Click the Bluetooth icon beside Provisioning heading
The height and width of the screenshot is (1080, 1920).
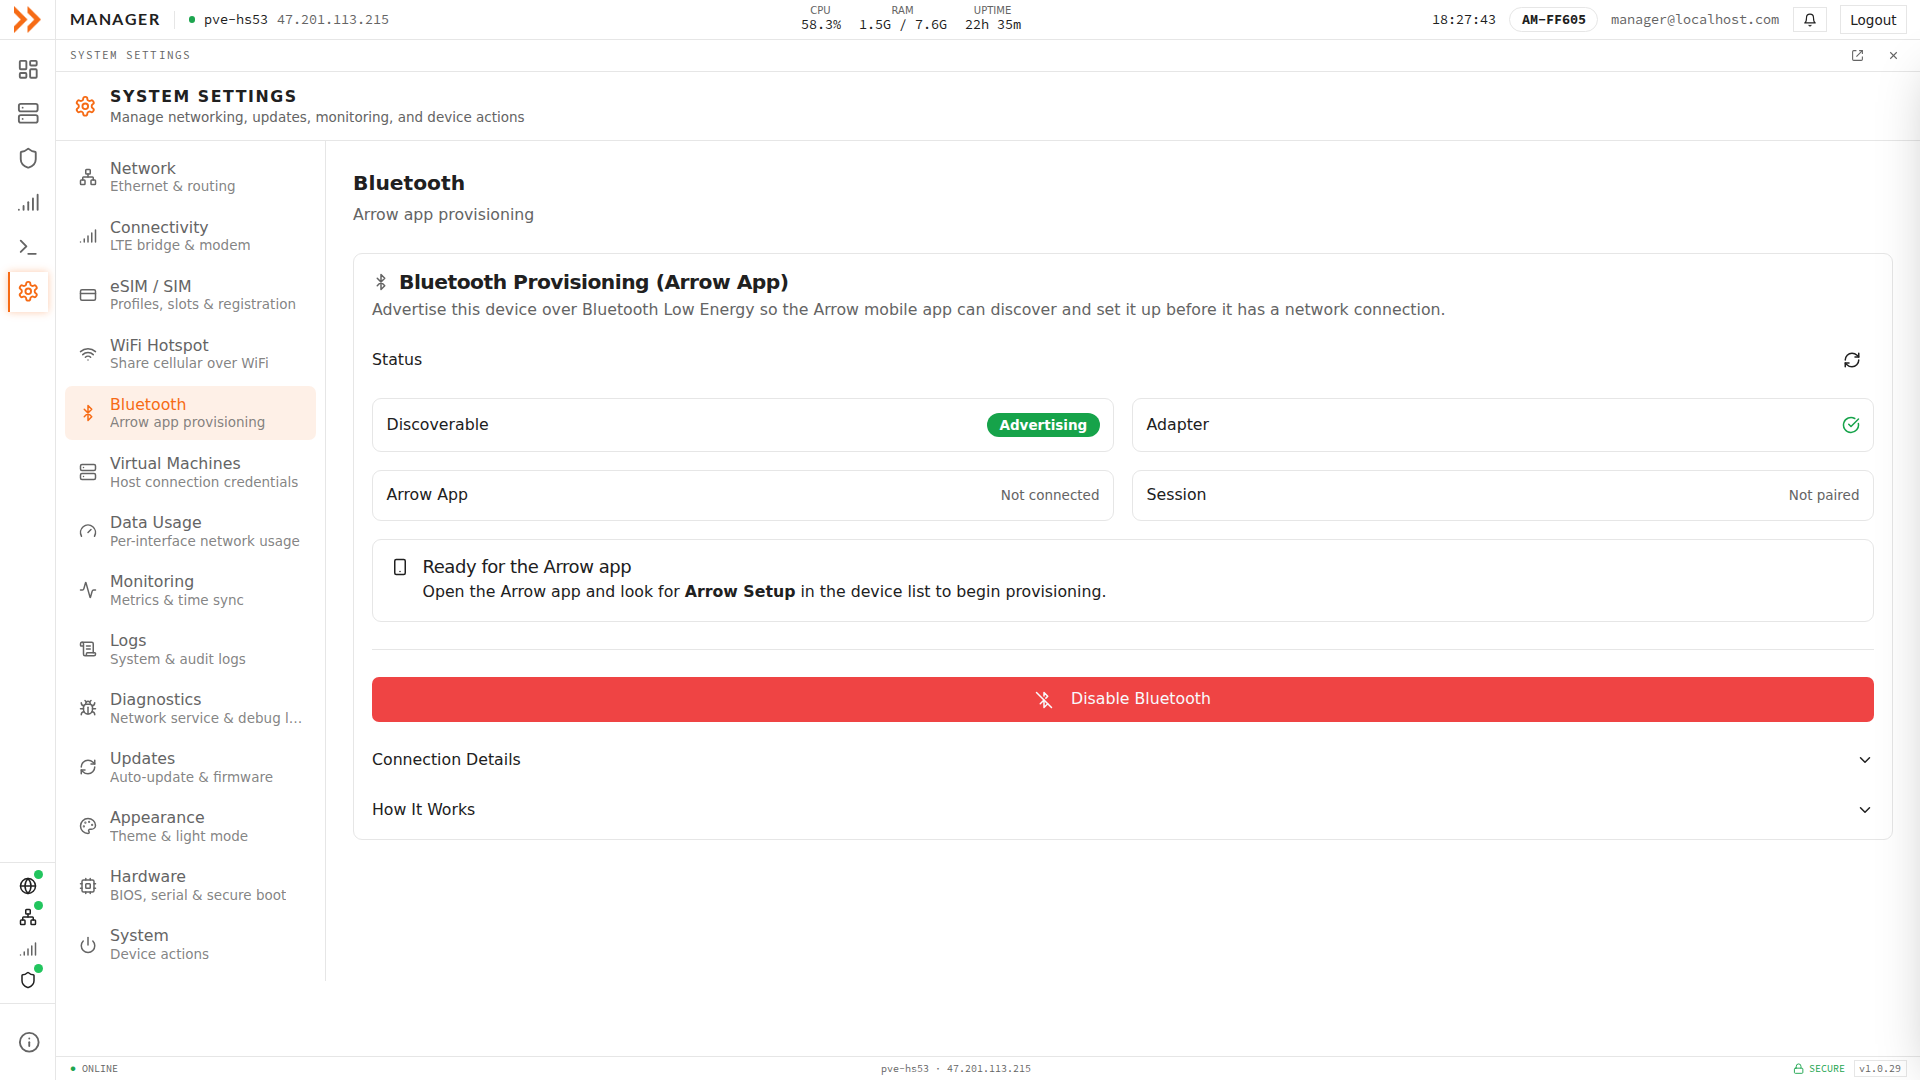pyautogui.click(x=381, y=282)
